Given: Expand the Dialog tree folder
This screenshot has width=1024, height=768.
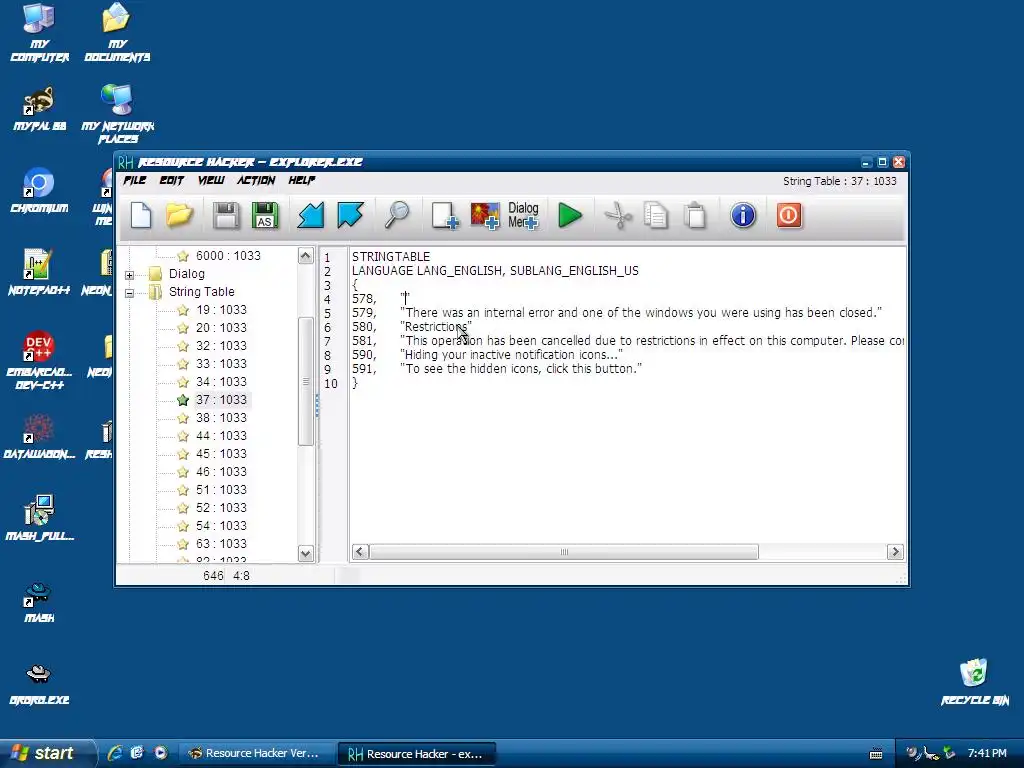Looking at the screenshot, I should 129,275.
